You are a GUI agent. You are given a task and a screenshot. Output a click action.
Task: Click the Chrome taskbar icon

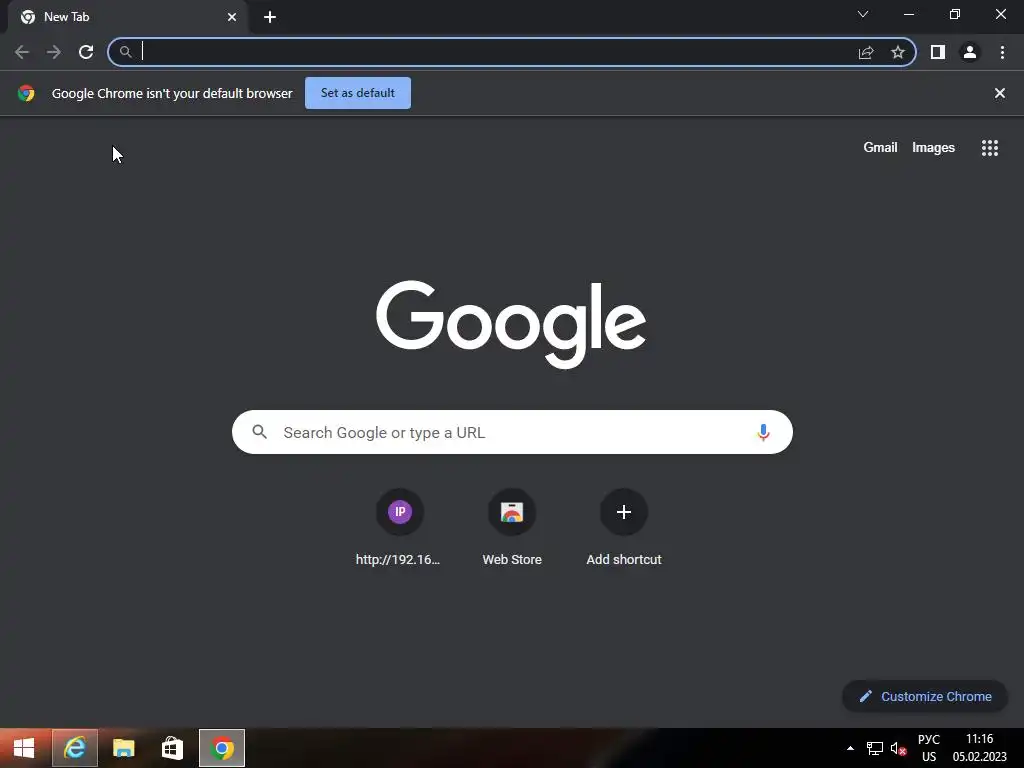click(222, 748)
